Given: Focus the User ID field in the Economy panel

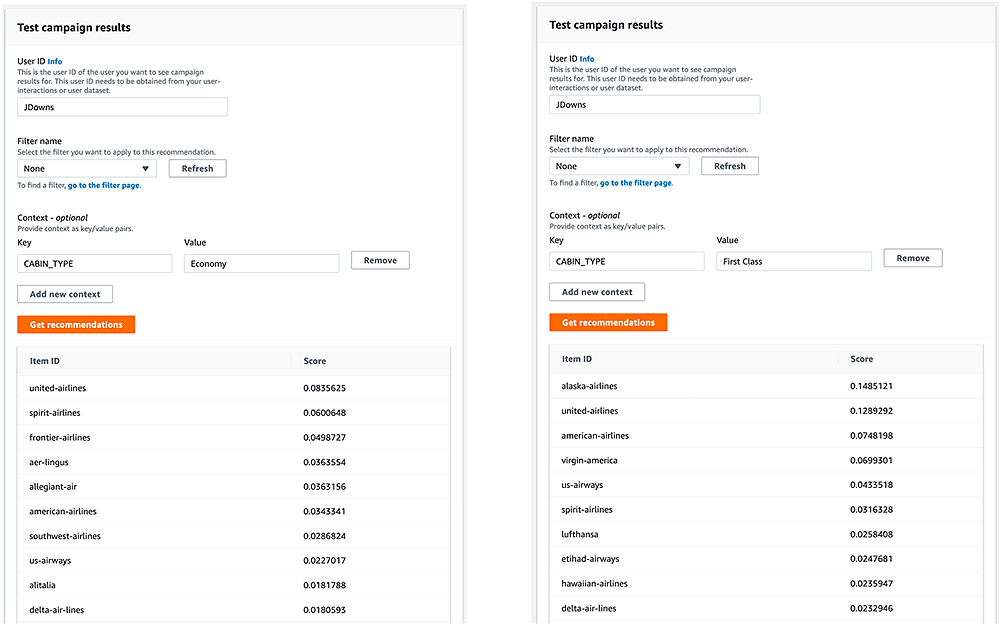Looking at the screenshot, I should tap(122, 107).
